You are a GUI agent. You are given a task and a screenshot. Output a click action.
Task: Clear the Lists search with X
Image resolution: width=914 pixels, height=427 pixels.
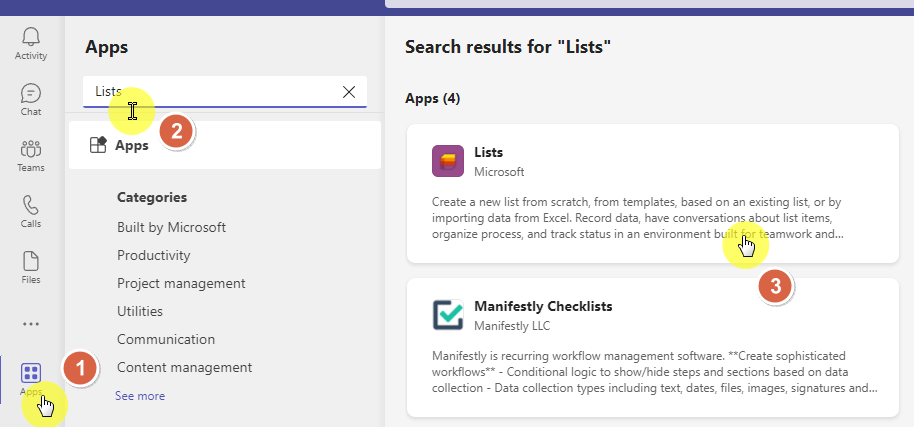coord(349,92)
